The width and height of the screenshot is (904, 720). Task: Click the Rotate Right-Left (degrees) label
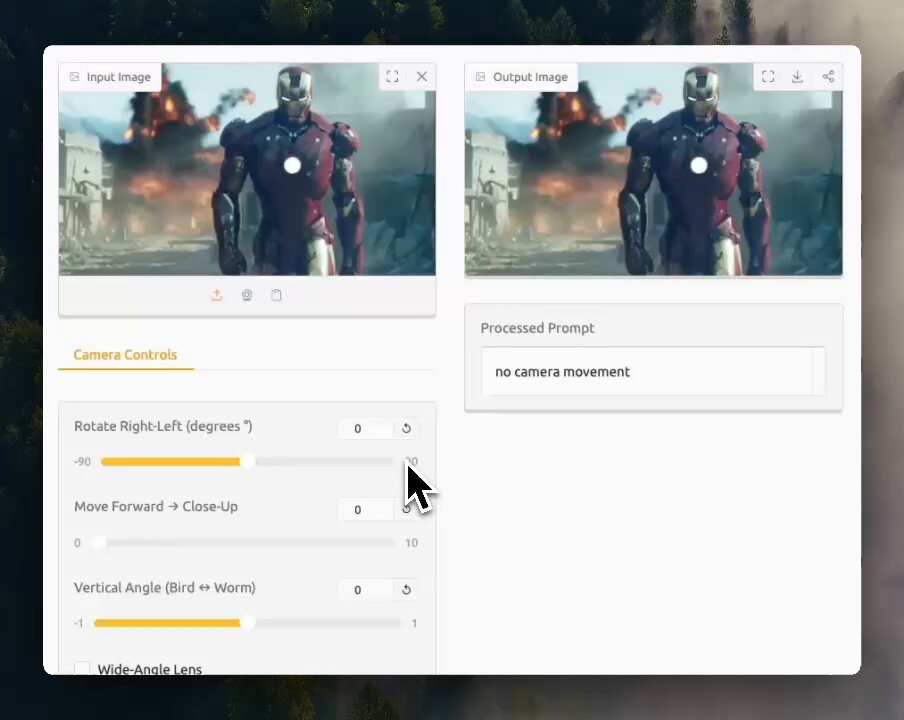point(163,426)
